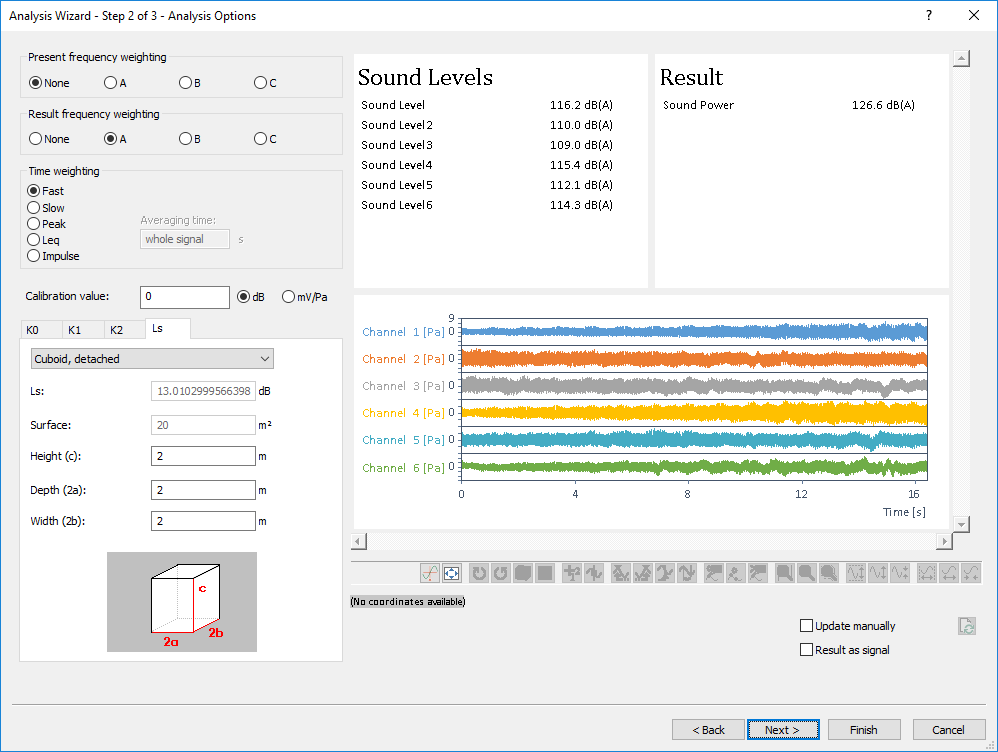Screen dimensions: 998x752
Task: Click the Channel 3 grey waveform
Action: pos(694,386)
